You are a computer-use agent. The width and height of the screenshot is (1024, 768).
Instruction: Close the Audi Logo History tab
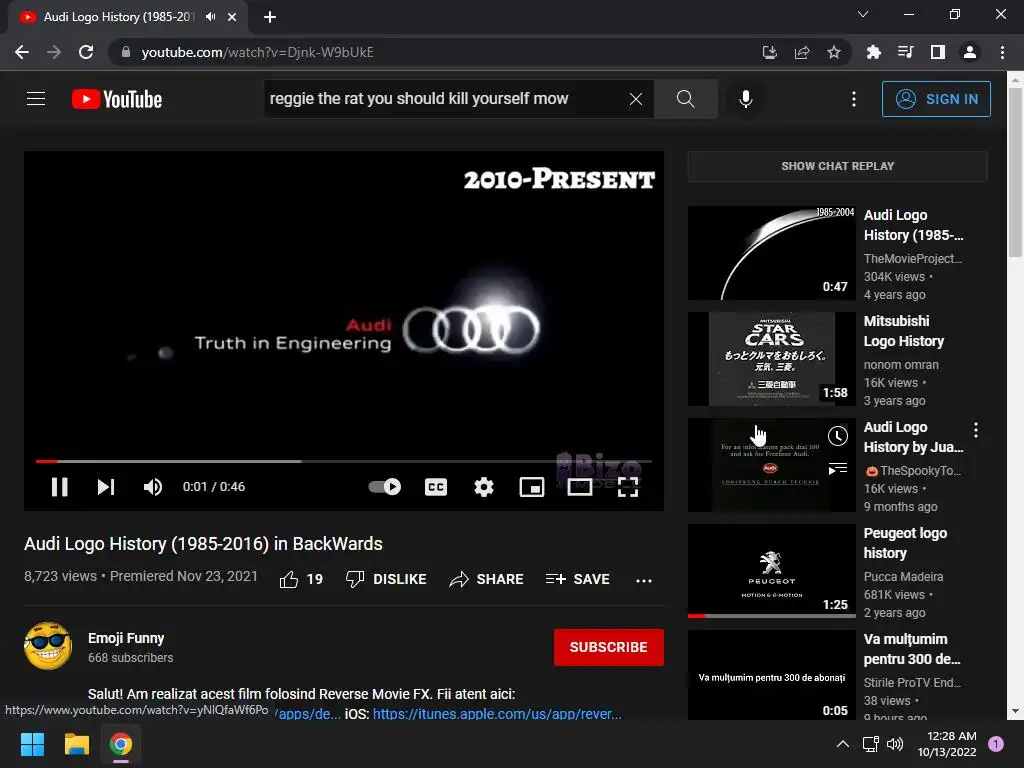click(232, 17)
